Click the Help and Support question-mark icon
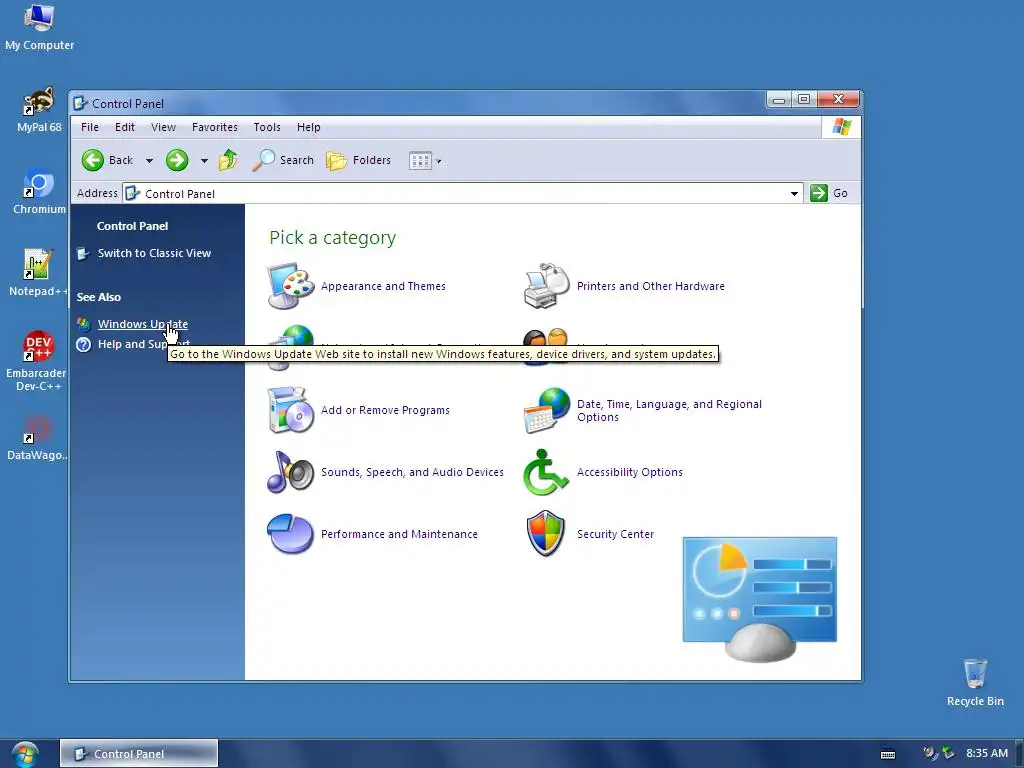The width and height of the screenshot is (1024, 768). tap(84, 344)
